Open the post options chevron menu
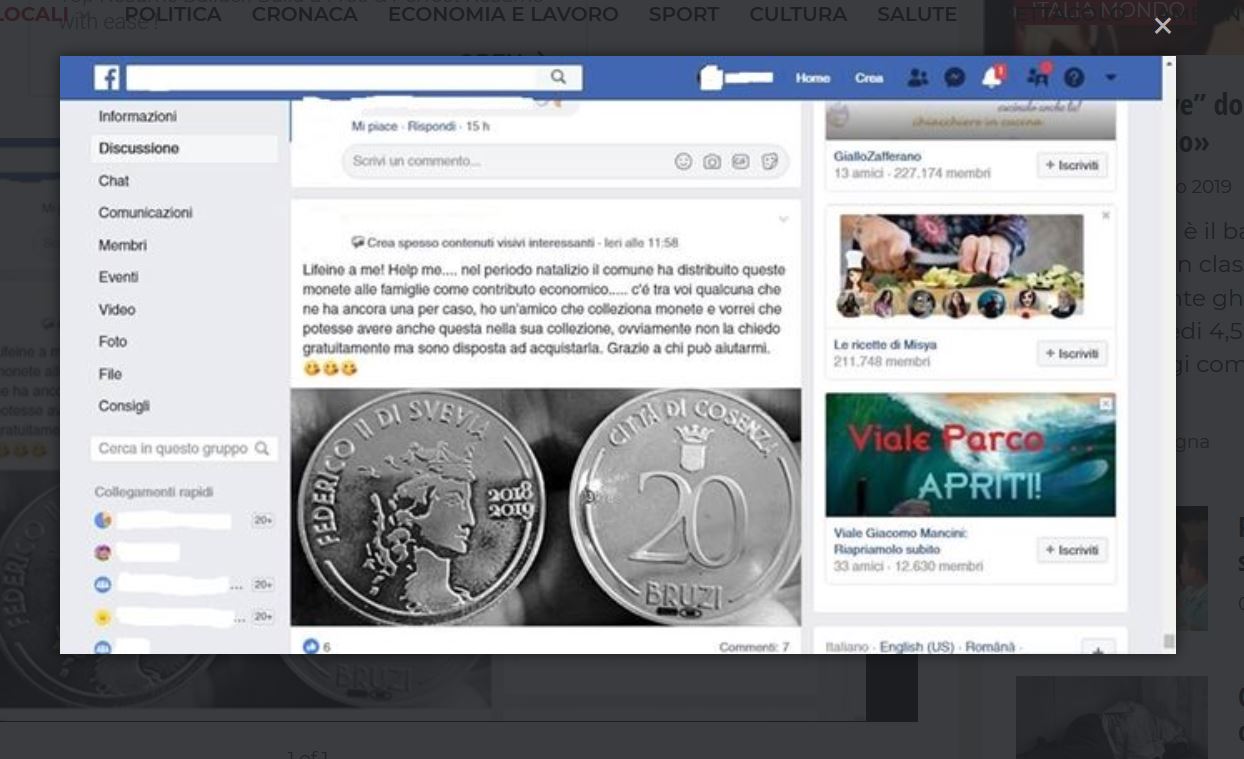The width and height of the screenshot is (1244, 759). (x=783, y=219)
